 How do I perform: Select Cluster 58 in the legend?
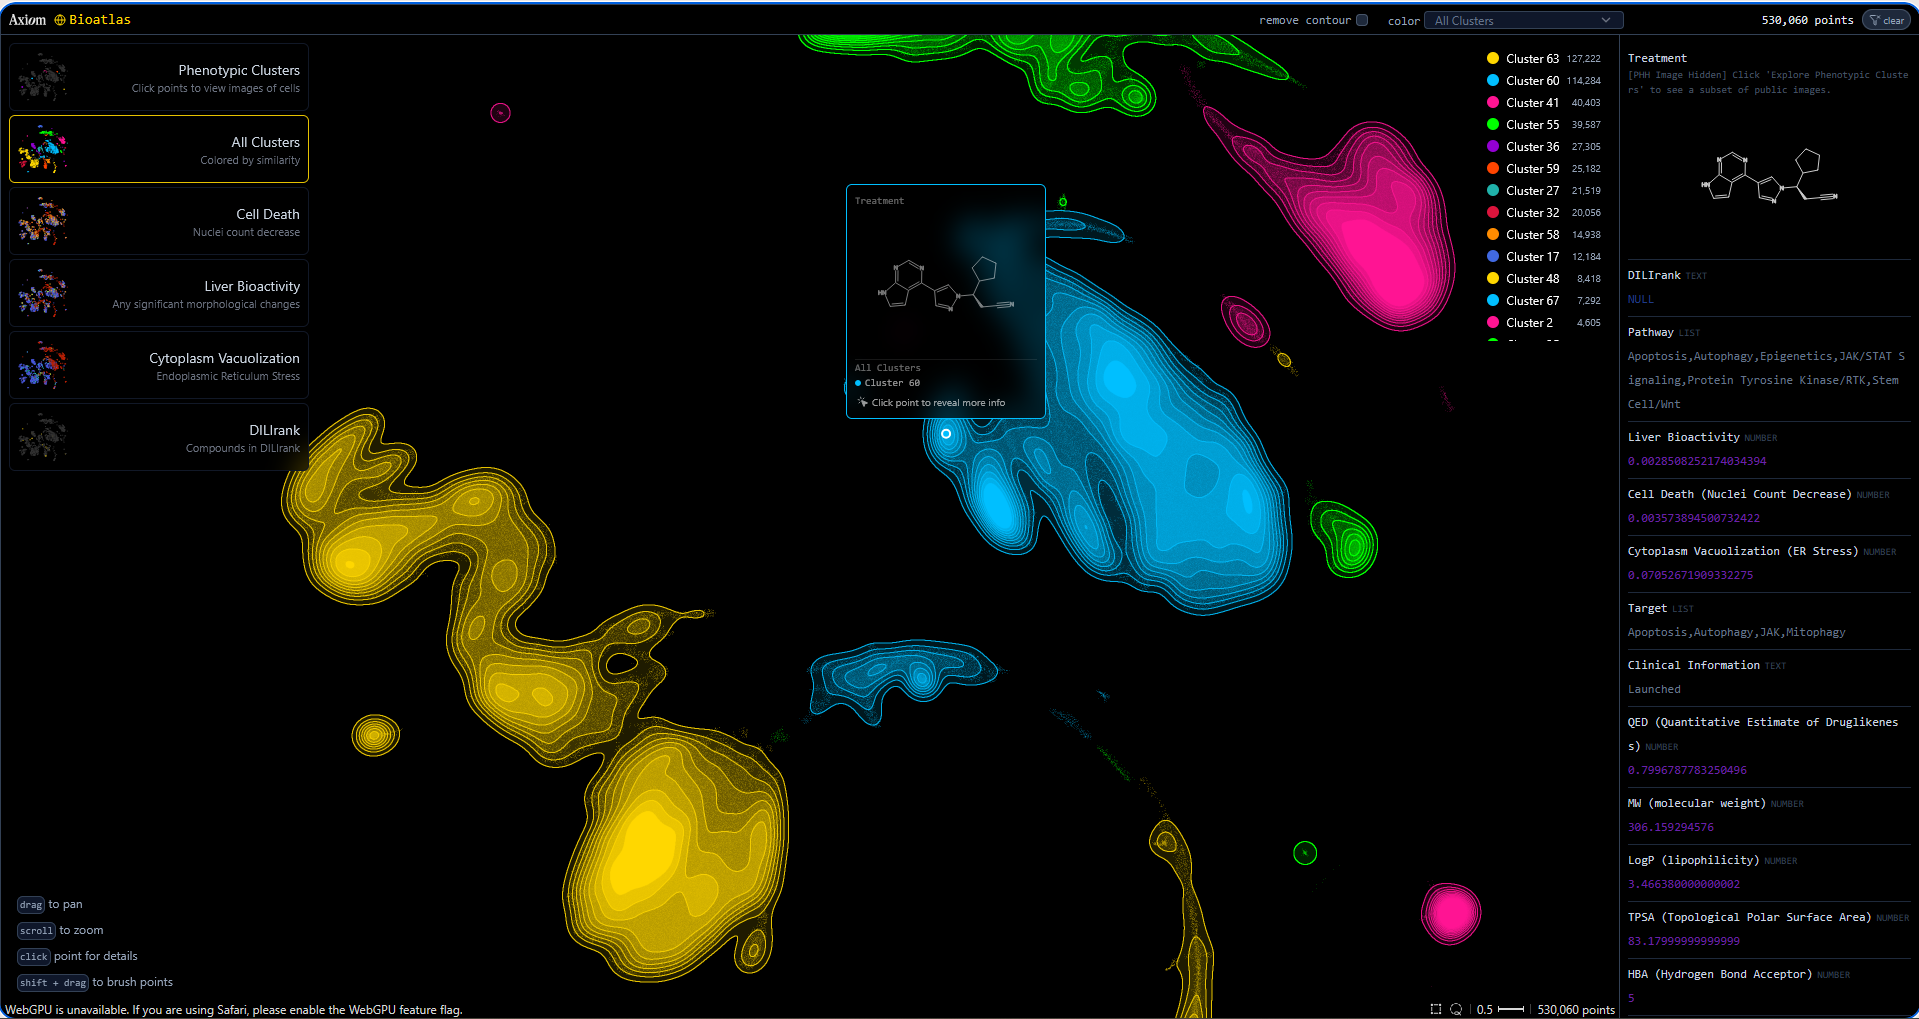pyautogui.click(x=1544, y=235)
